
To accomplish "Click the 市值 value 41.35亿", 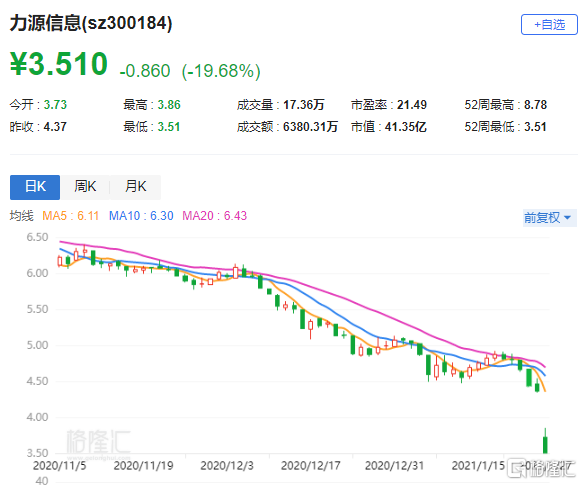I will 405,127.
